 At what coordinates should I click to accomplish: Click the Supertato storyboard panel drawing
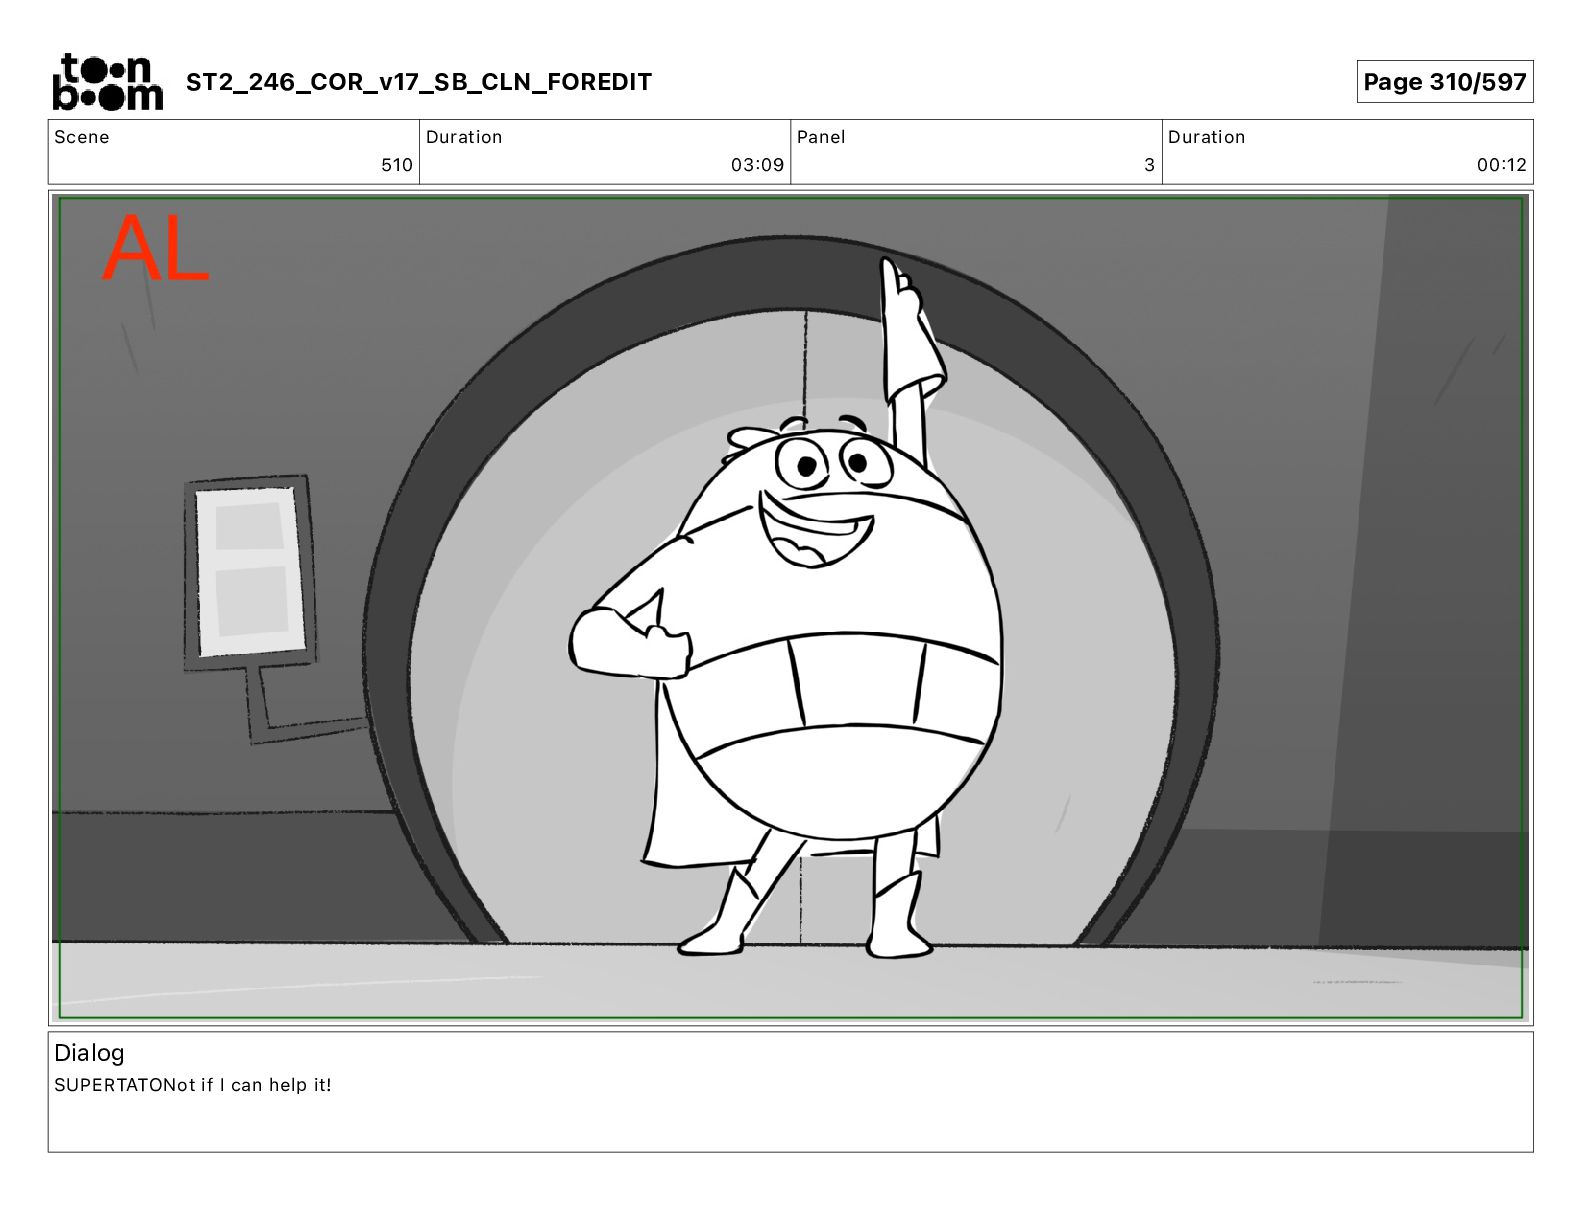tap(791, 608)
